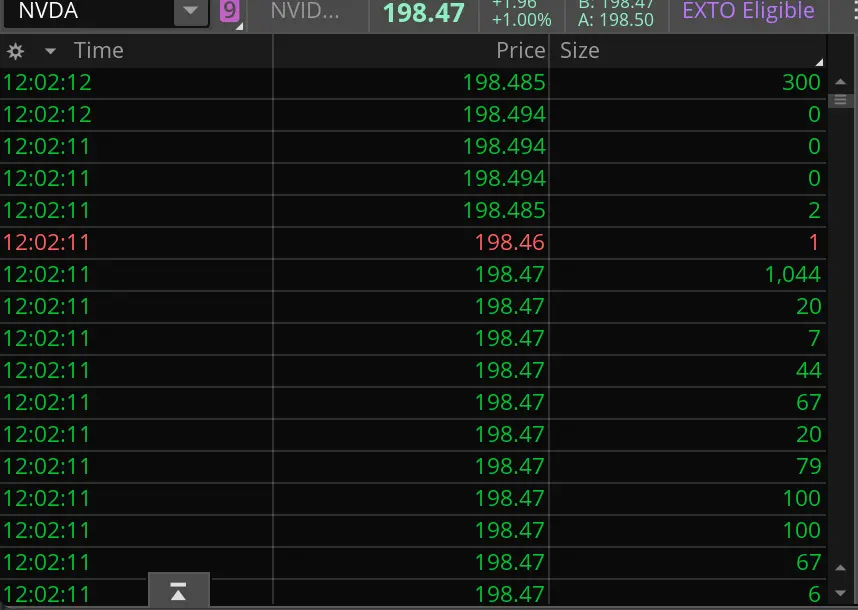This screenshot has height=610, width=858.
Task: Click the scroll-down arrow at scrollbar bottom
Action: point(840,594)
